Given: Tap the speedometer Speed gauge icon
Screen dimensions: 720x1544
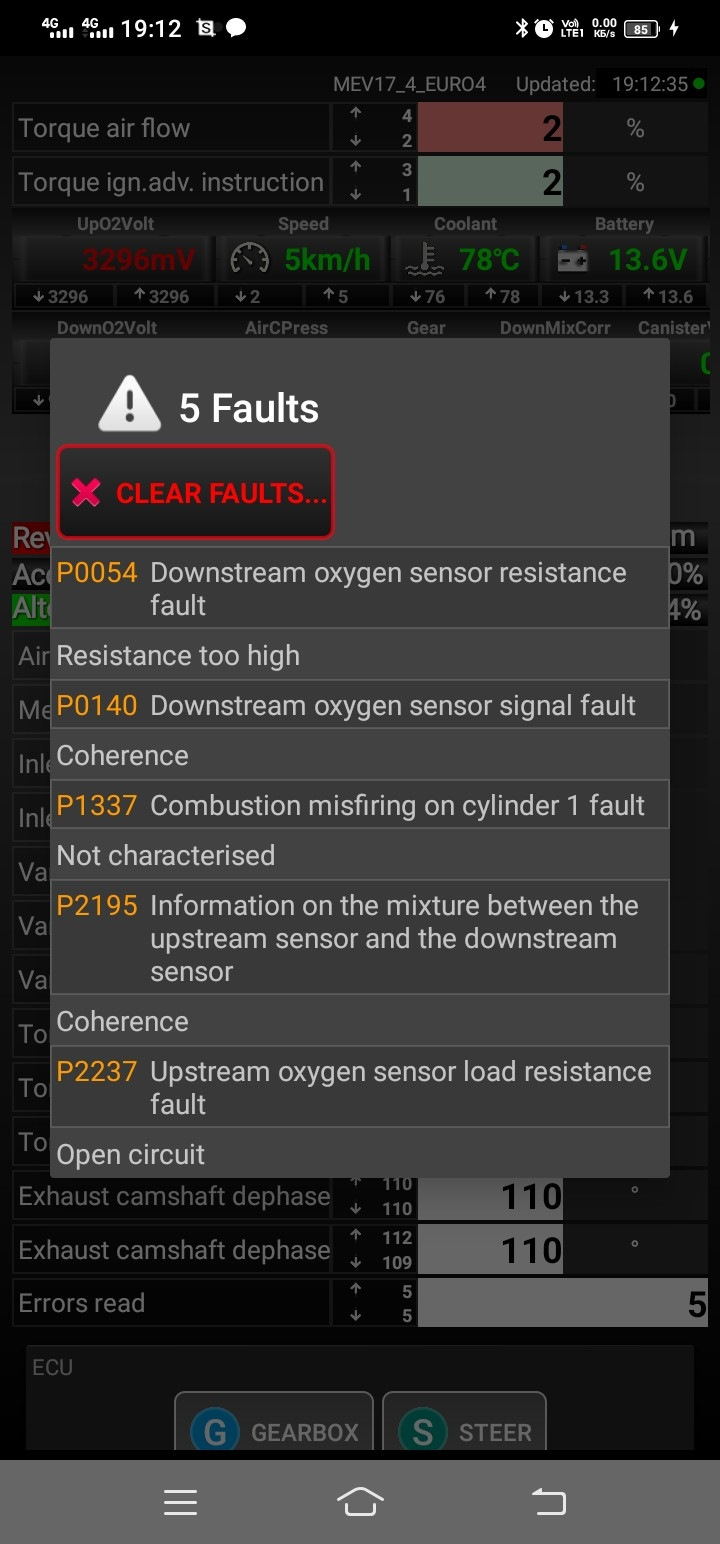Looking at the screenshot, I should click(x=249, y=260).
